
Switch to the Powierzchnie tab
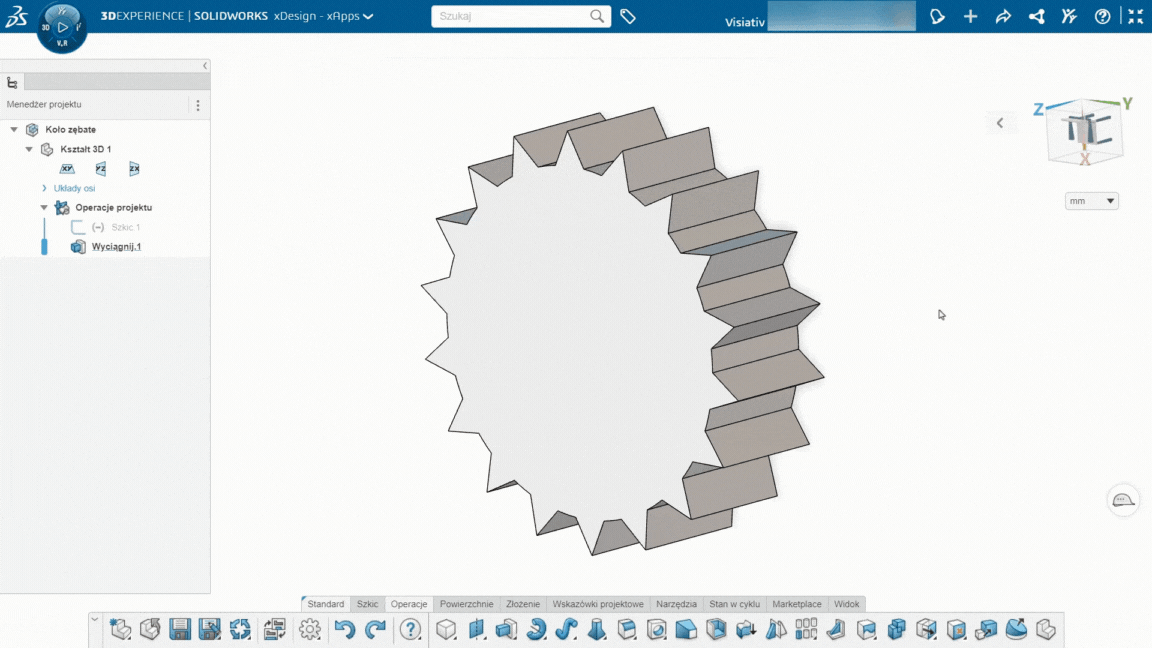tap(467, 604)
